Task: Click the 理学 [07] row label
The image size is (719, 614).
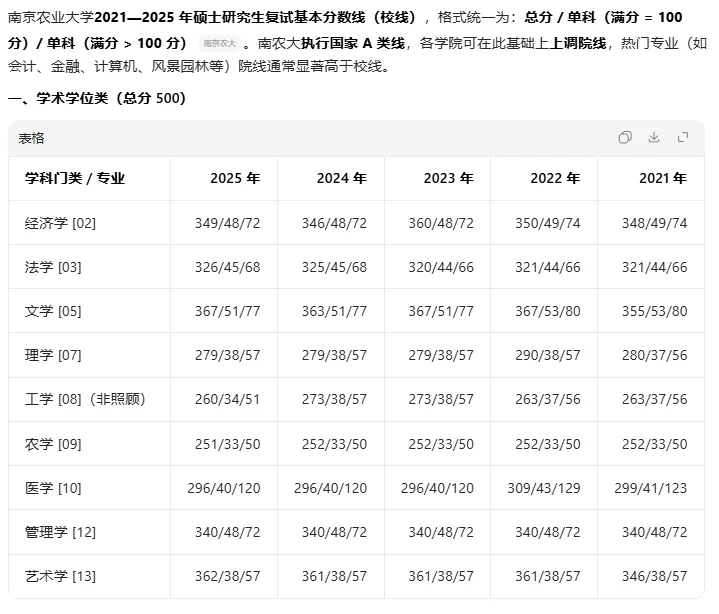Action: (53, 355)
